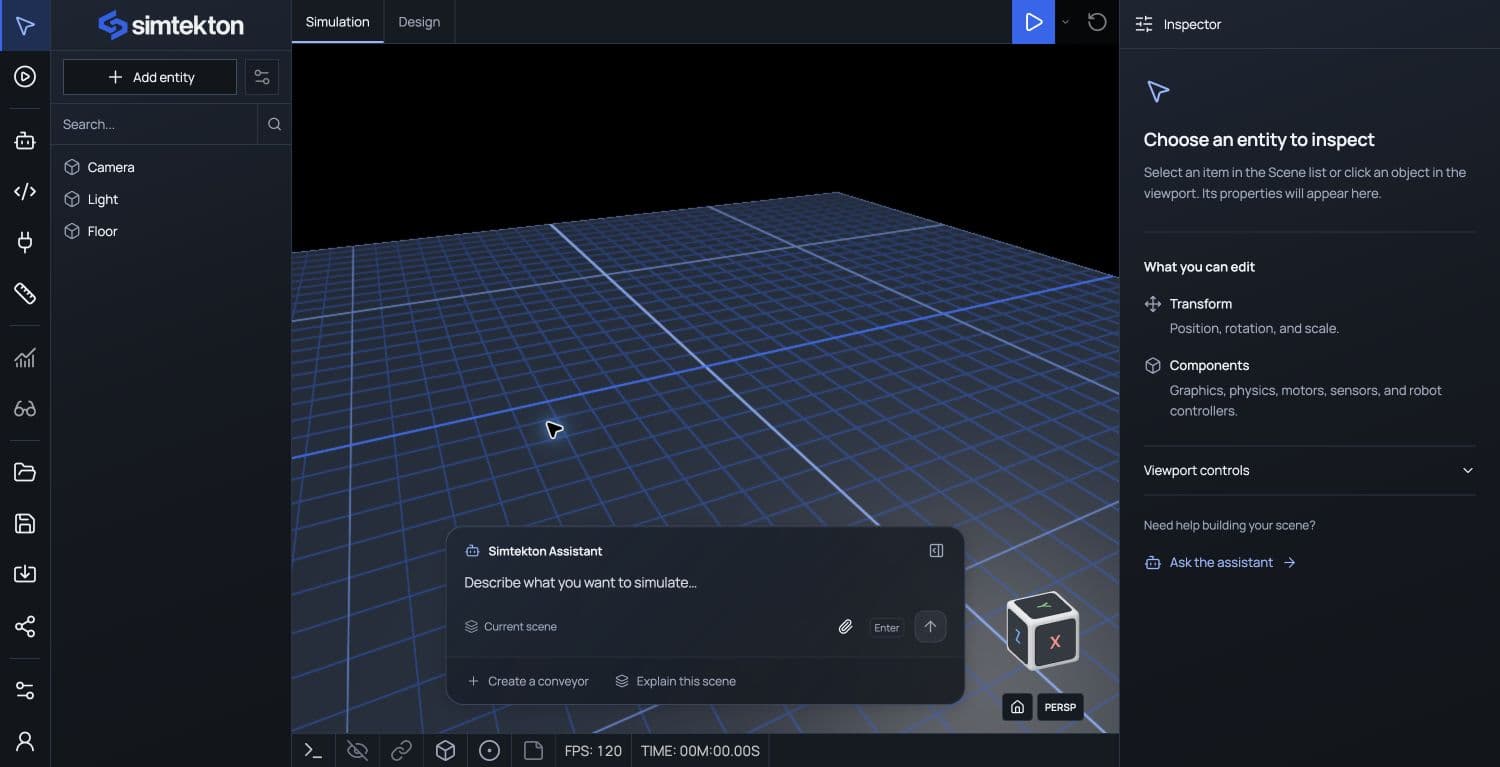Open the terminal console icon
This screenshot has height=767, width=1500.
313,750
